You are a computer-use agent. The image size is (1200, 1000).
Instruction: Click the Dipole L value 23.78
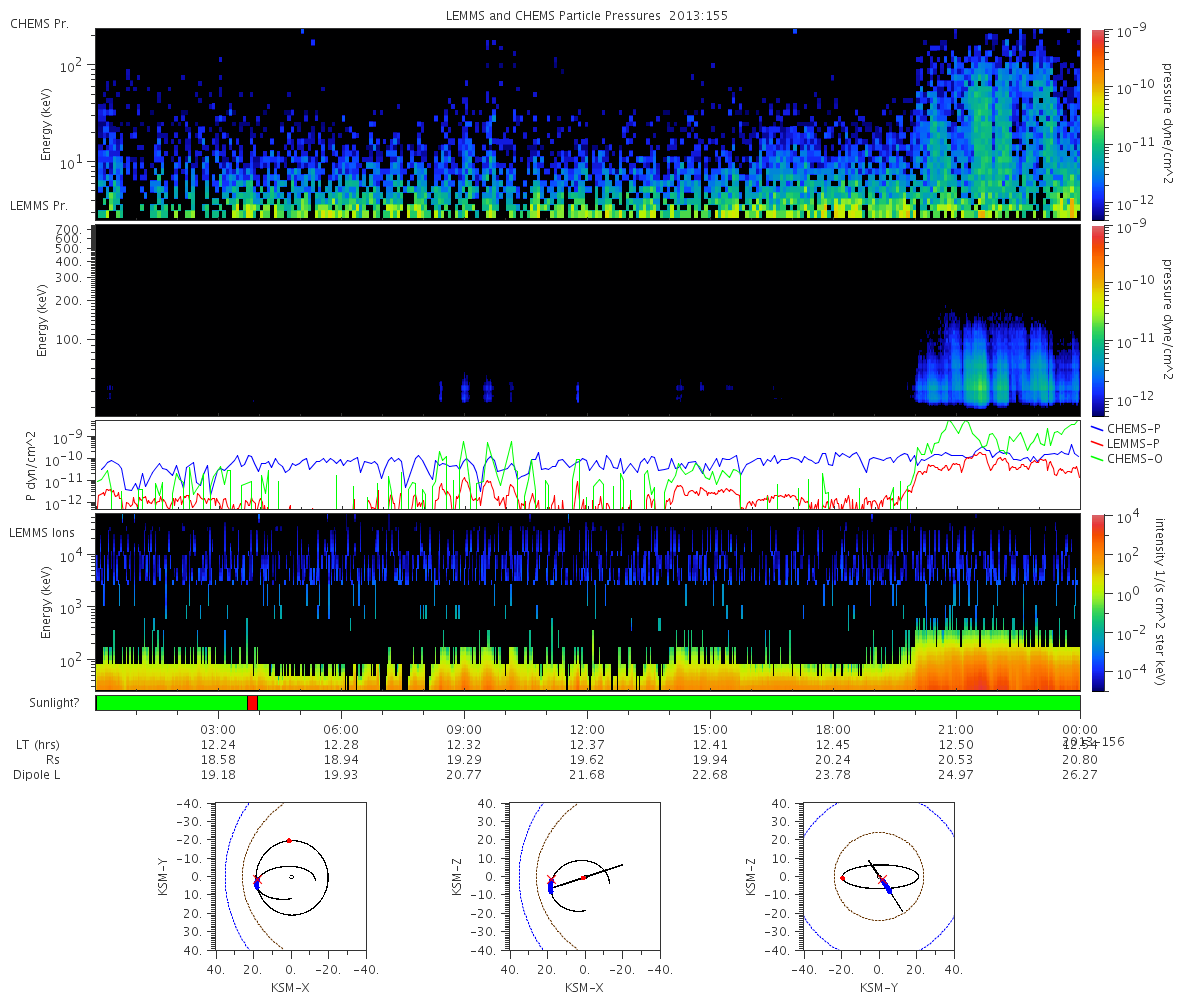pyautogui.click(x=834, y=775)
